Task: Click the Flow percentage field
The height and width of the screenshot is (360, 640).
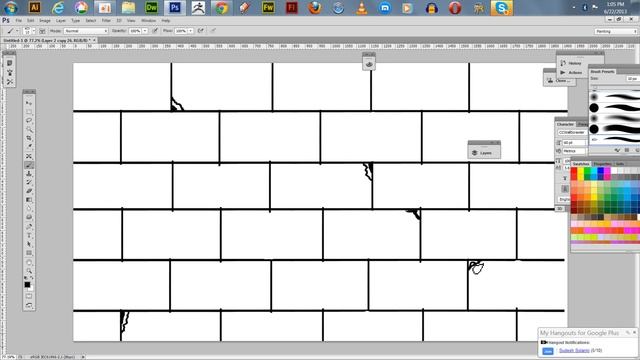Action: (181, 31)
